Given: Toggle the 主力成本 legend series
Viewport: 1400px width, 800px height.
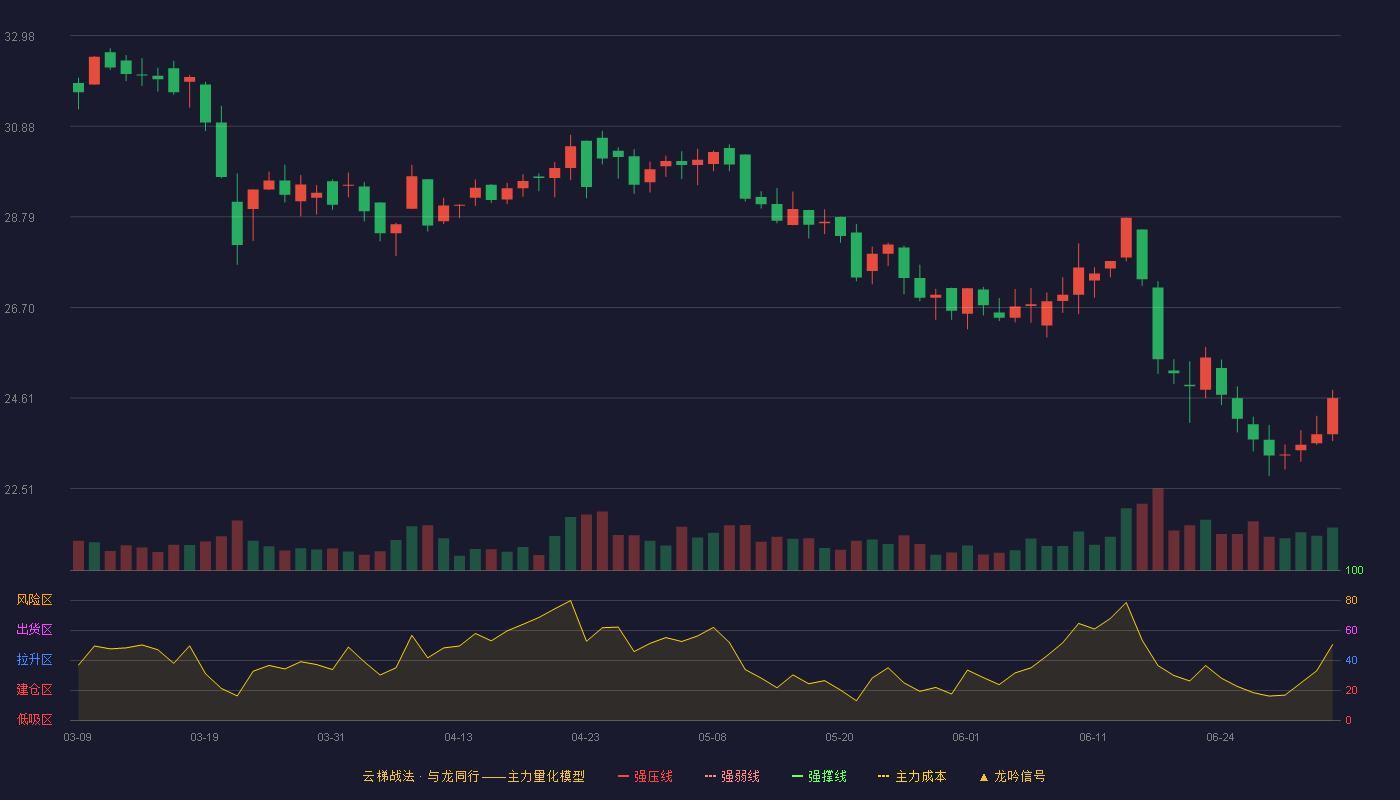Looking at the screenshot, I should click(x=912, y=776).
